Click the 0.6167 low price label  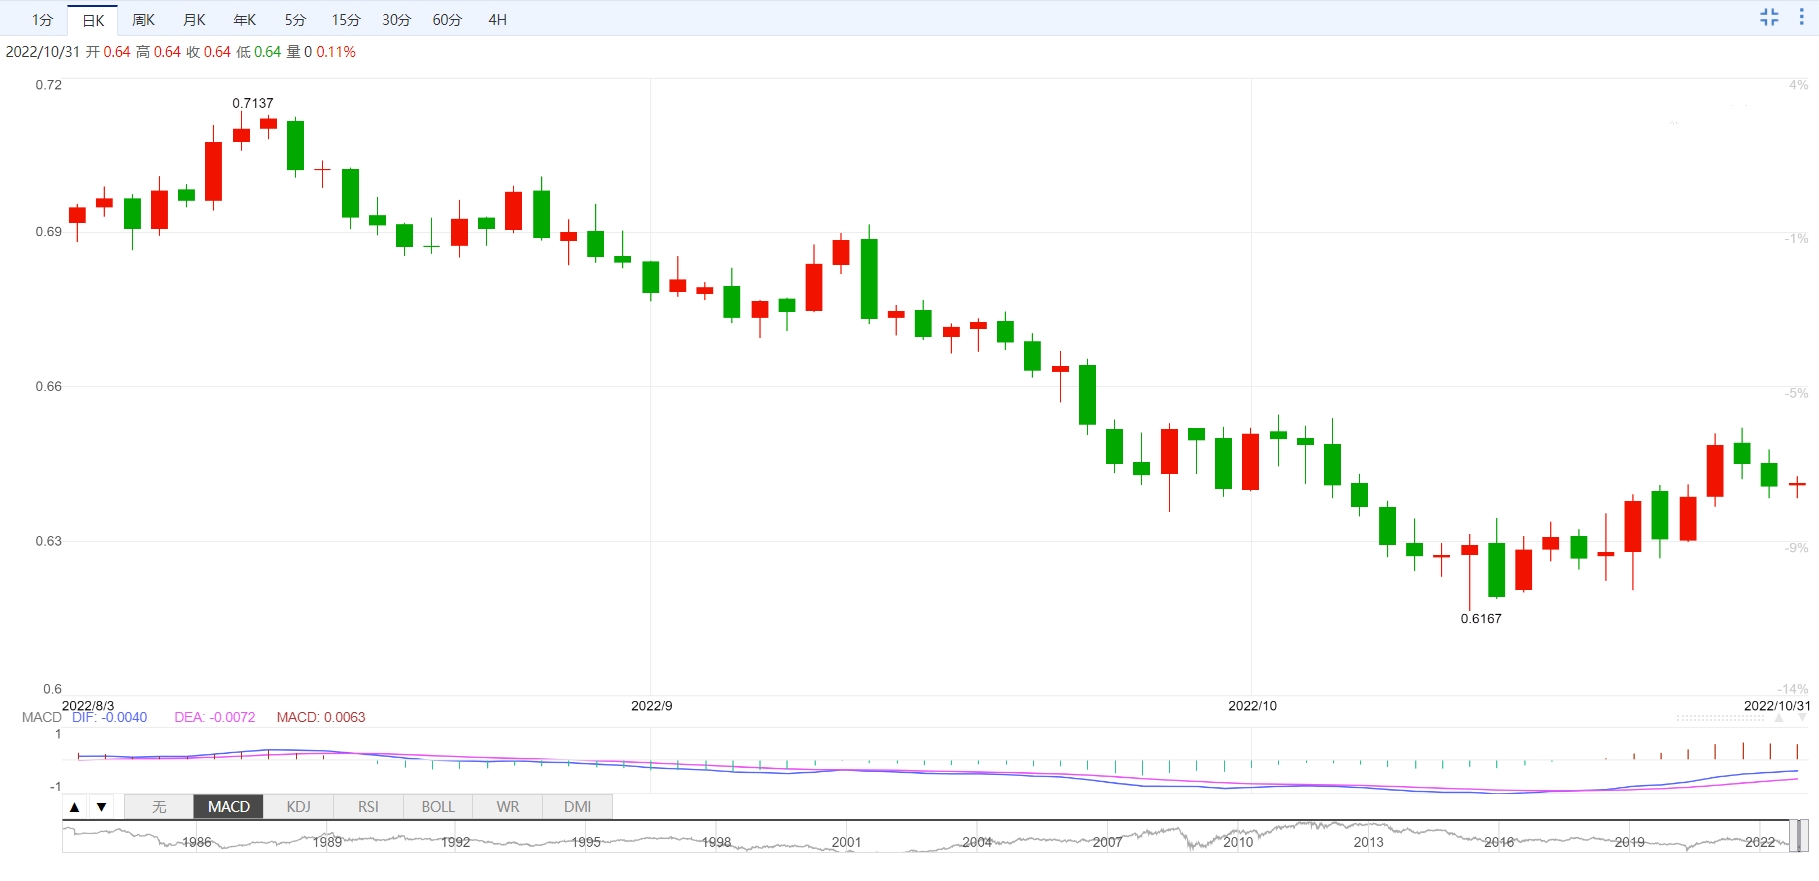[1481, 619]
